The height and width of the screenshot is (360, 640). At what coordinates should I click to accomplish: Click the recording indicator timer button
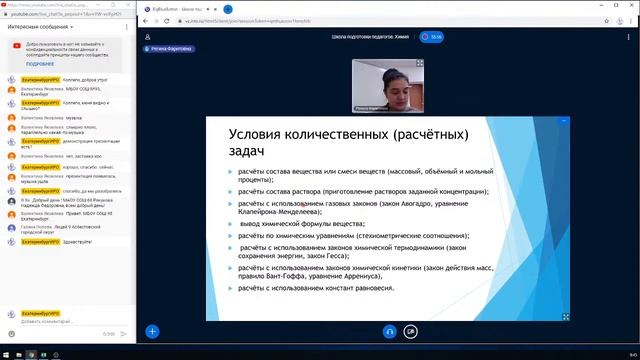(431, 37)
